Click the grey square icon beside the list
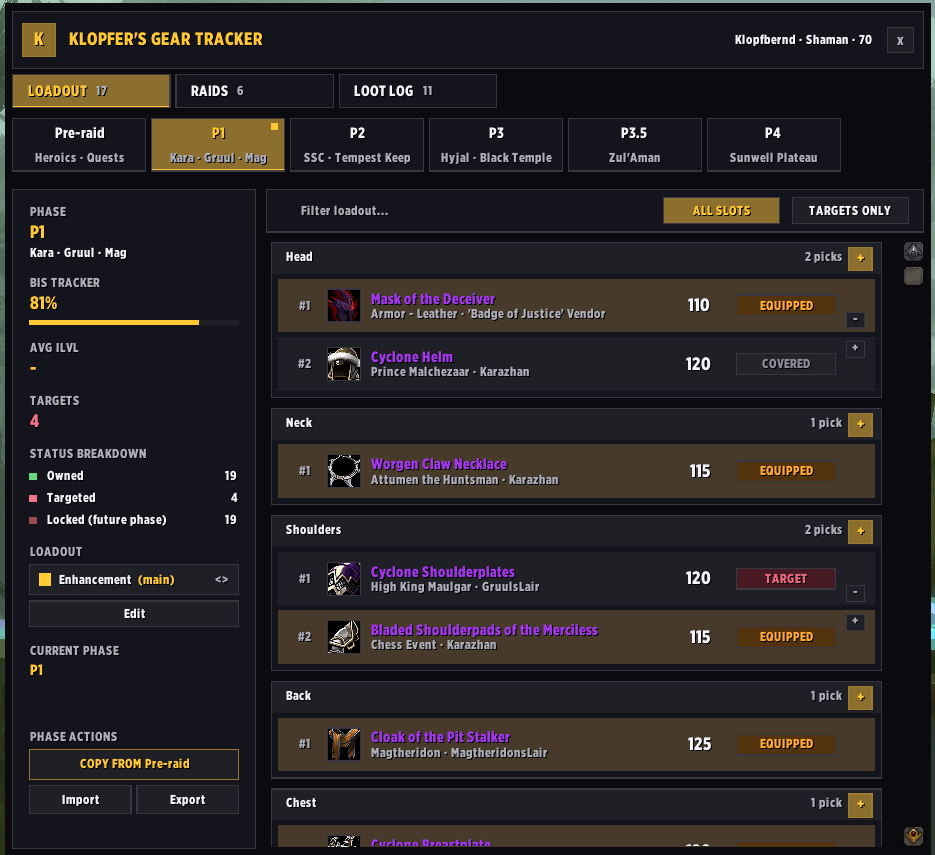This screenshot has height=855, width=935. 913,276
